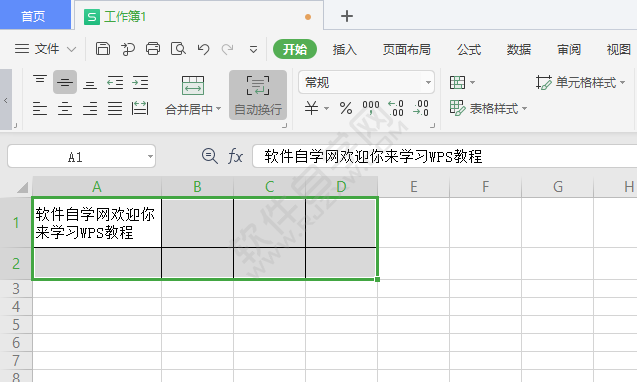Decrease indent of cell text

pos(115,82)
